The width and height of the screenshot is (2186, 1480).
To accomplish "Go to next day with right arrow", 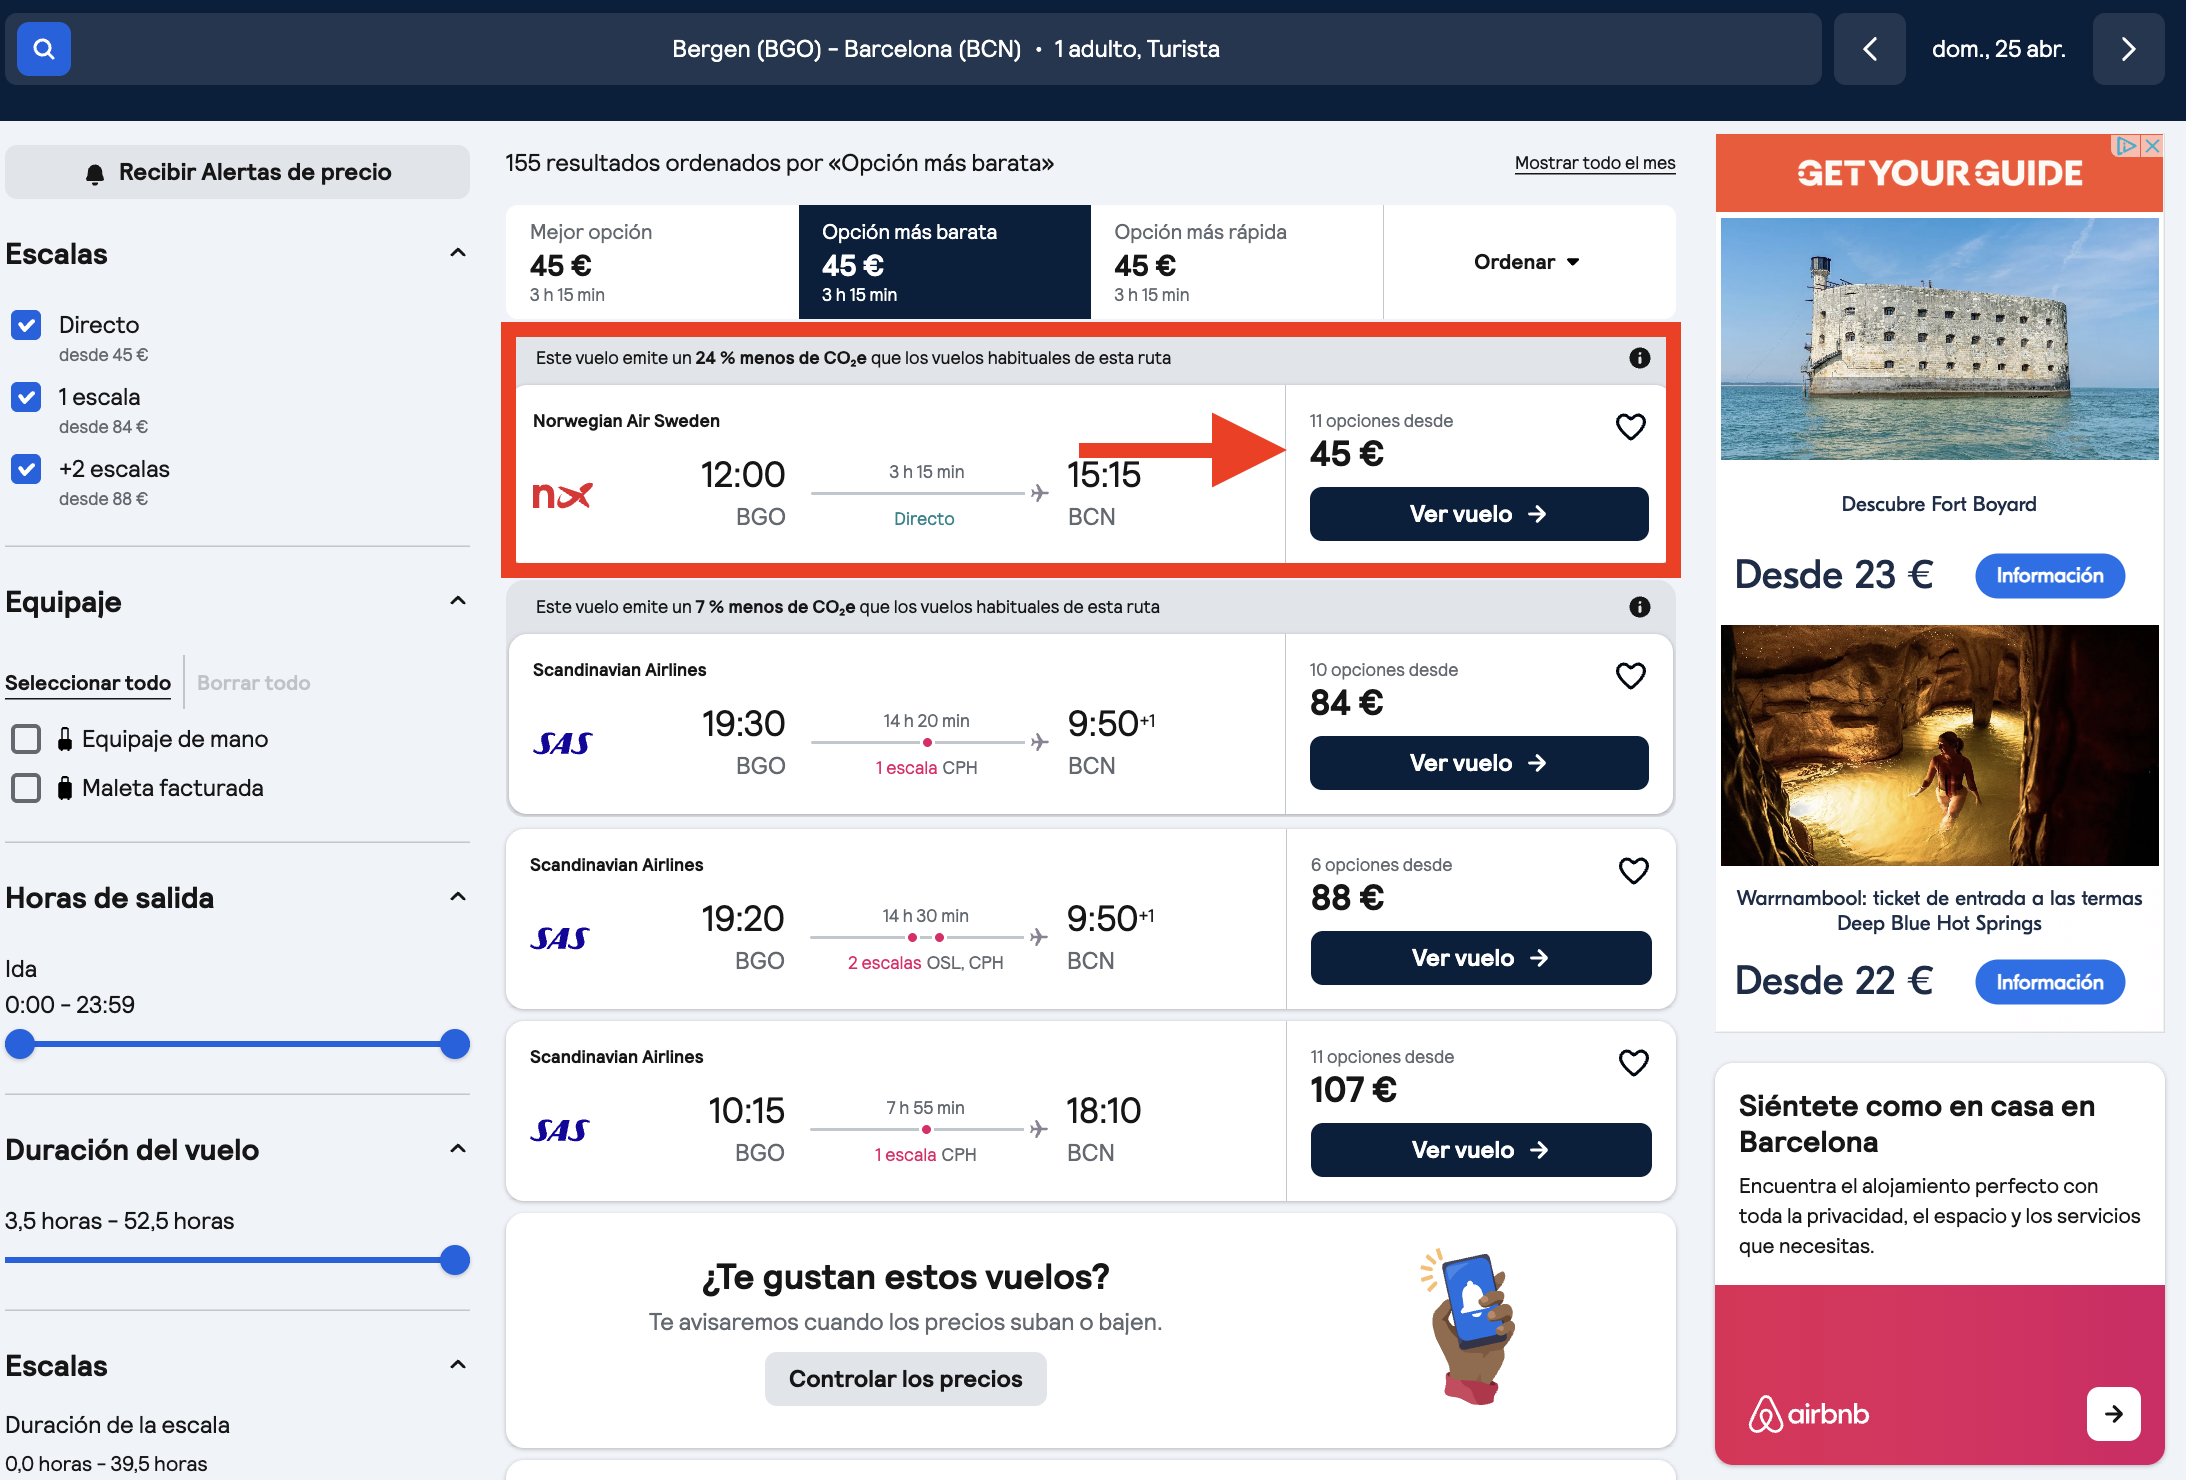I will [x=2128, y=49].
